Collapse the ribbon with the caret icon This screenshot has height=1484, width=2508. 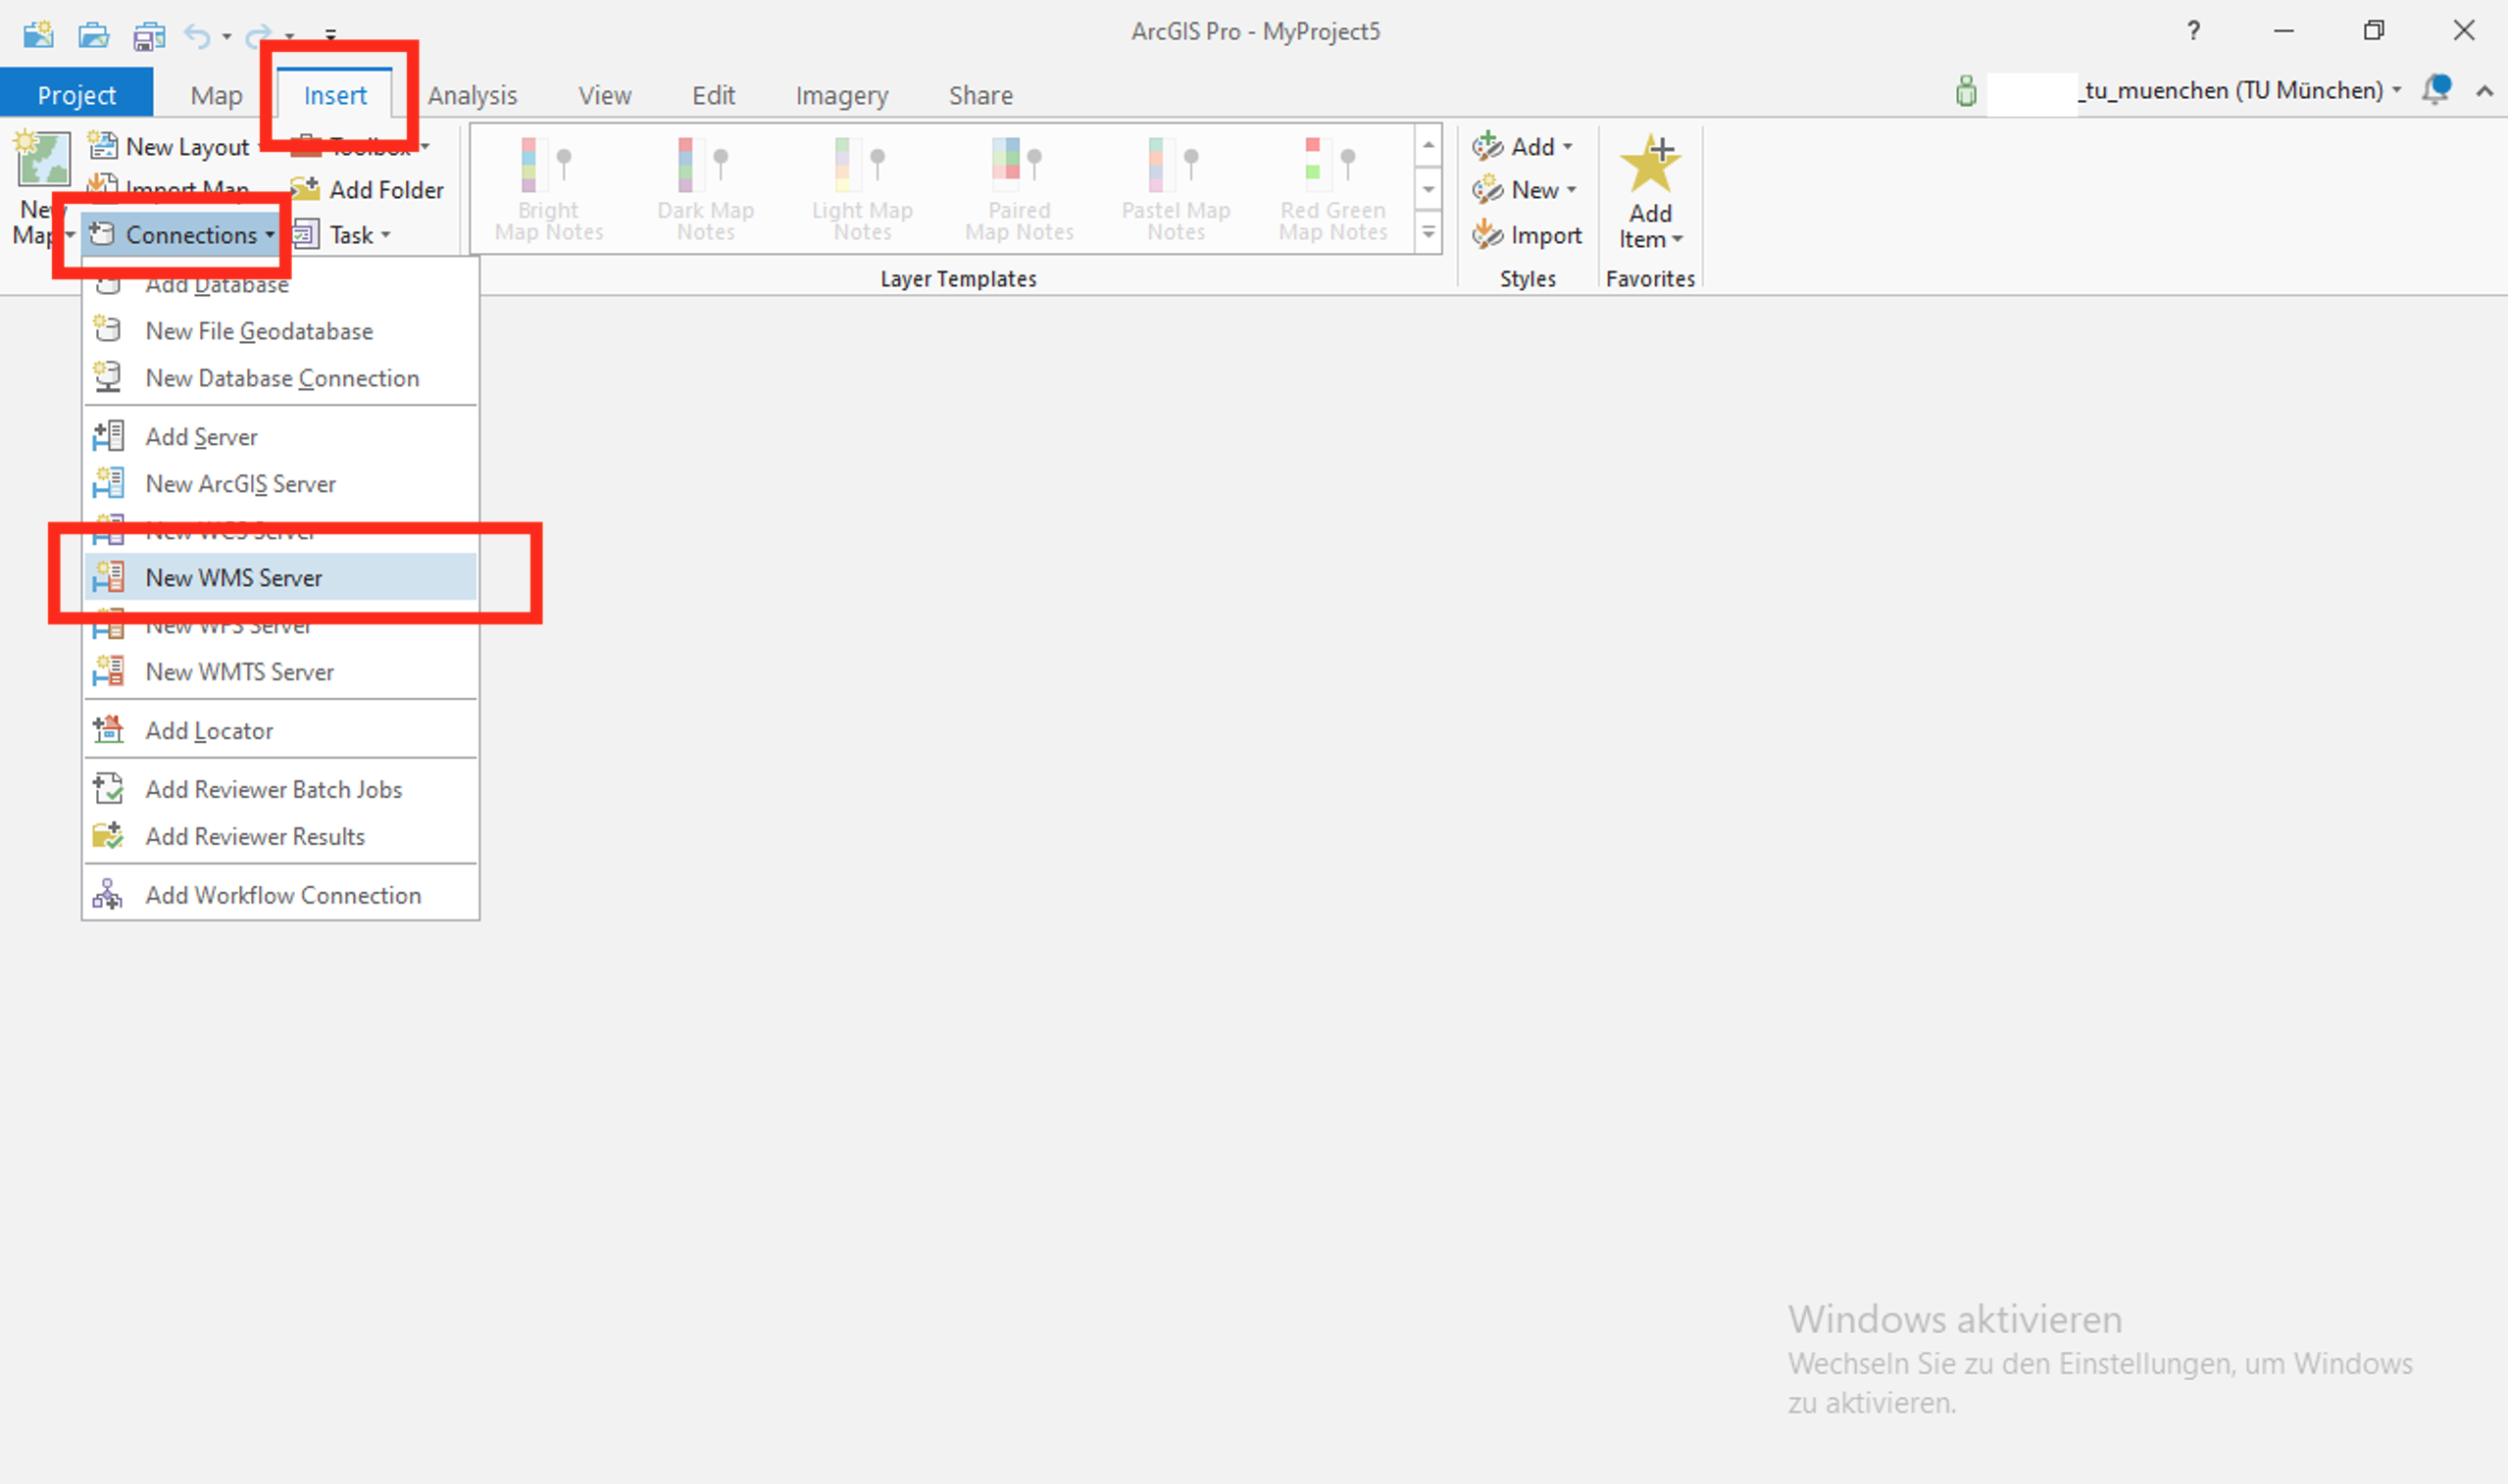click(2485, 91)
